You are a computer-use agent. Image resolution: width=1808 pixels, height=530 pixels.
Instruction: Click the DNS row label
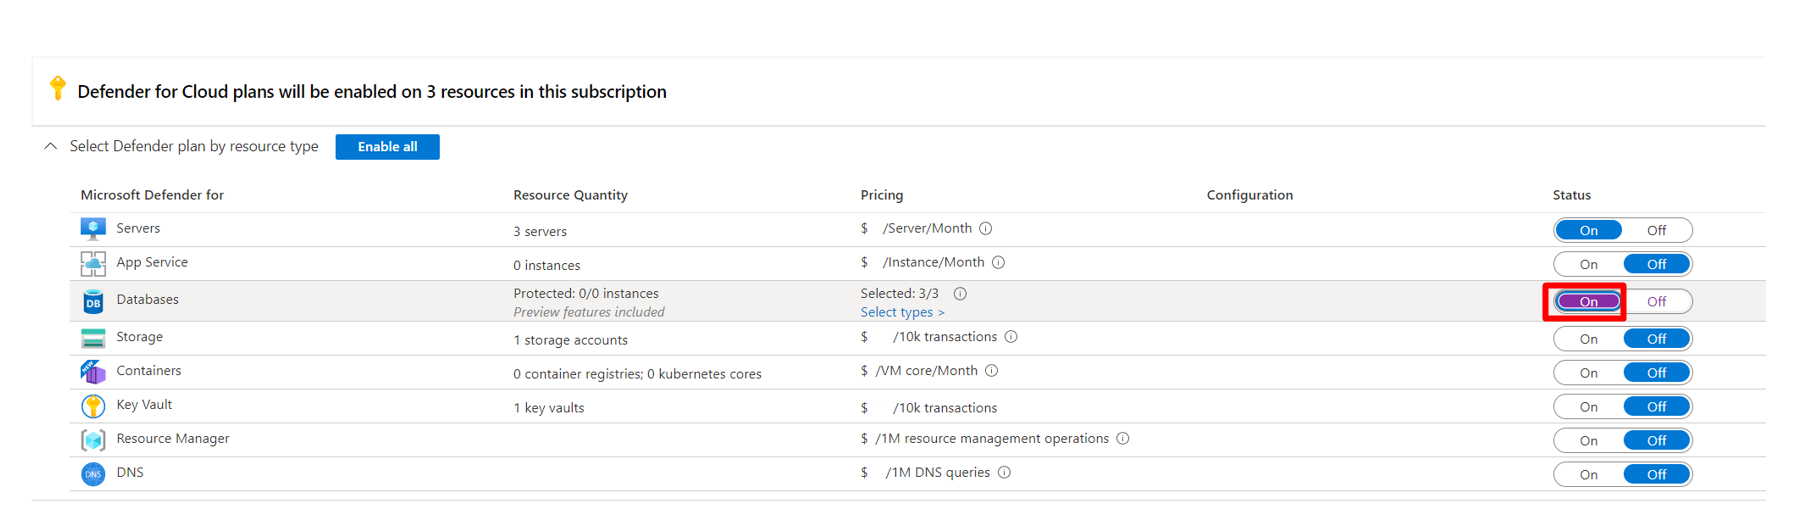130,473
